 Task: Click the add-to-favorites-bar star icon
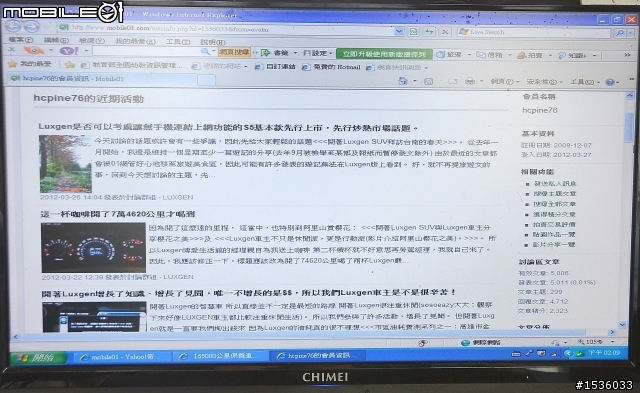(x=69, y=64)
